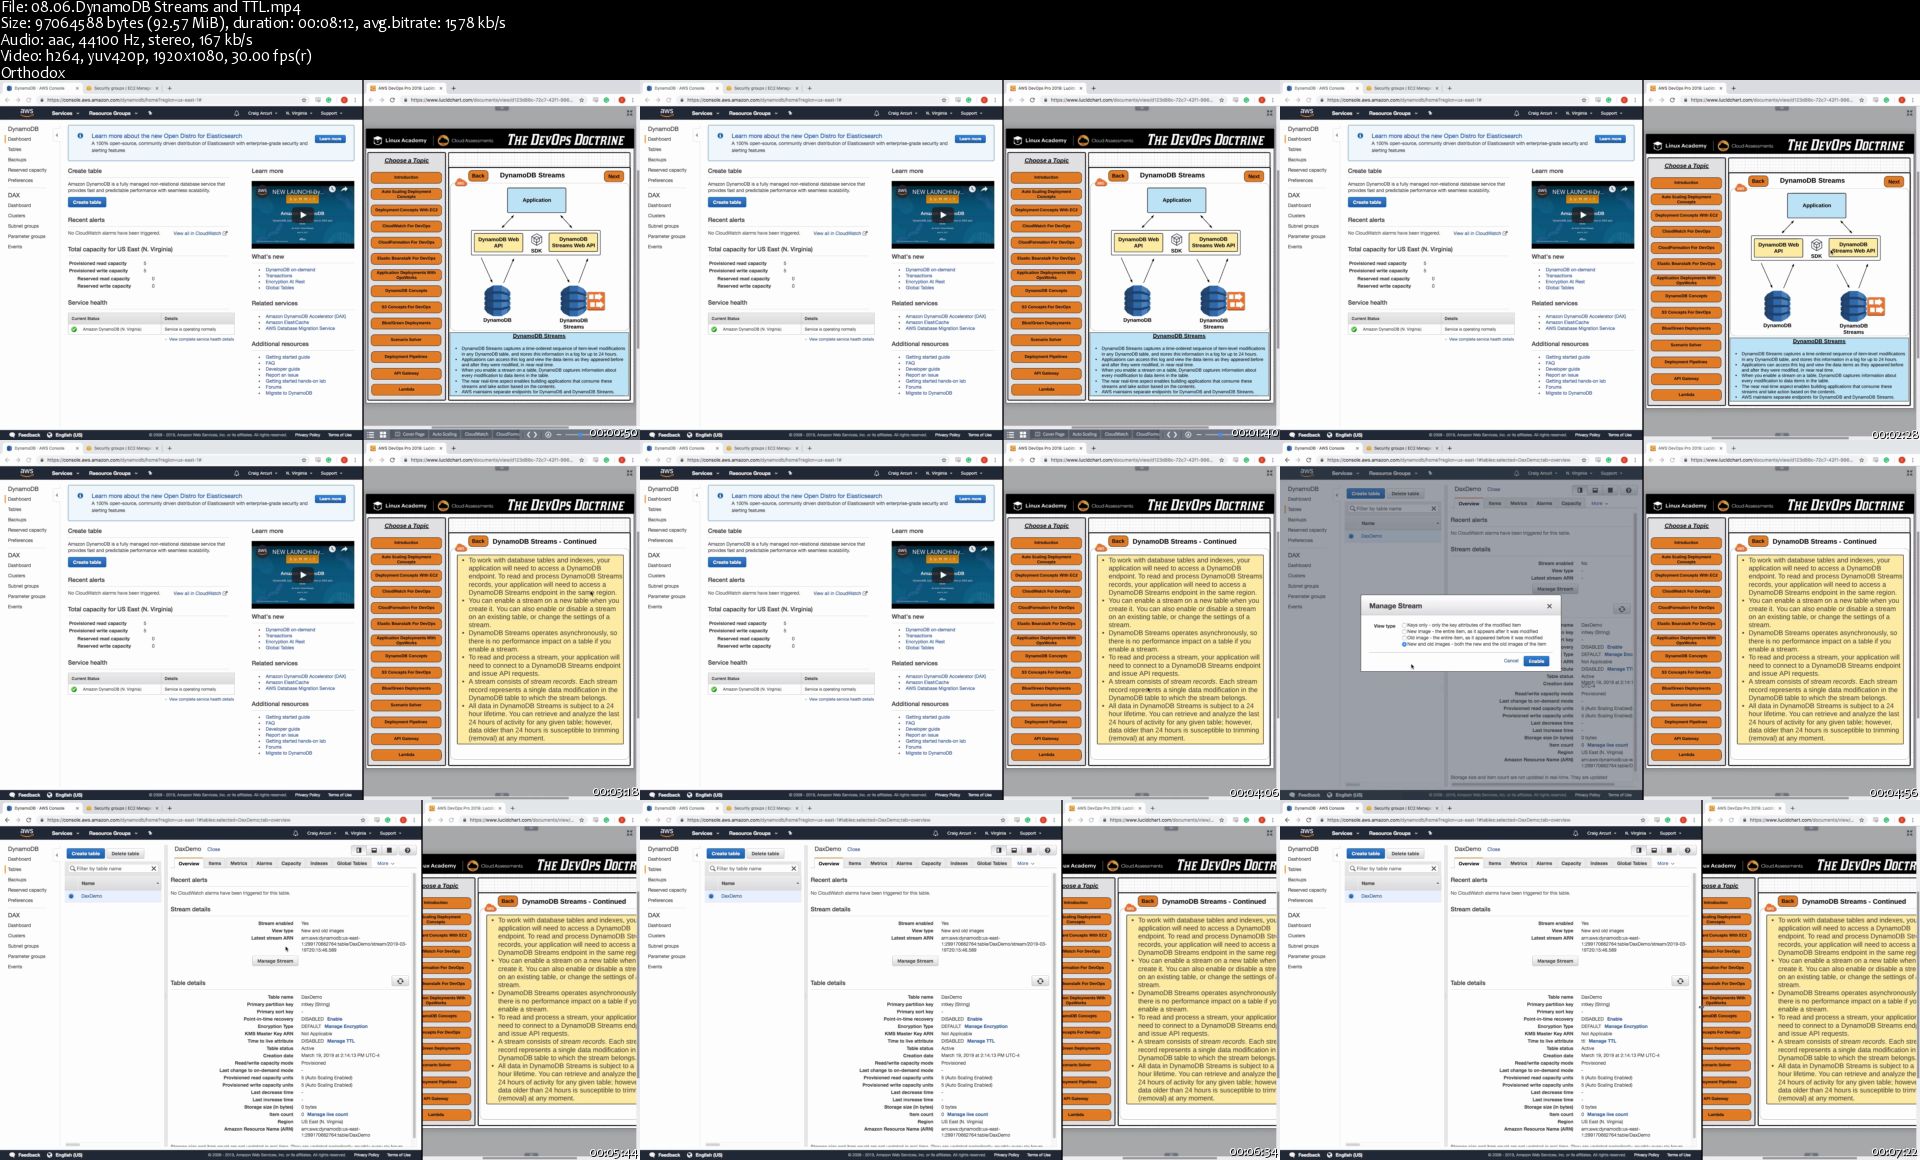Open Craig Arcuri account dropdown in 00:05:44 frame
The image size is (1920, 1160).
321,833
